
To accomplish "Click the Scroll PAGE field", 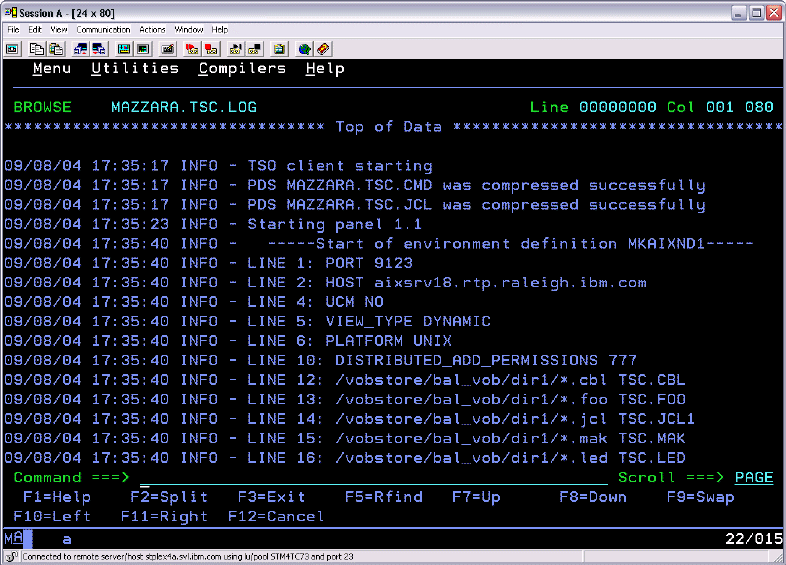I will 754,477.
